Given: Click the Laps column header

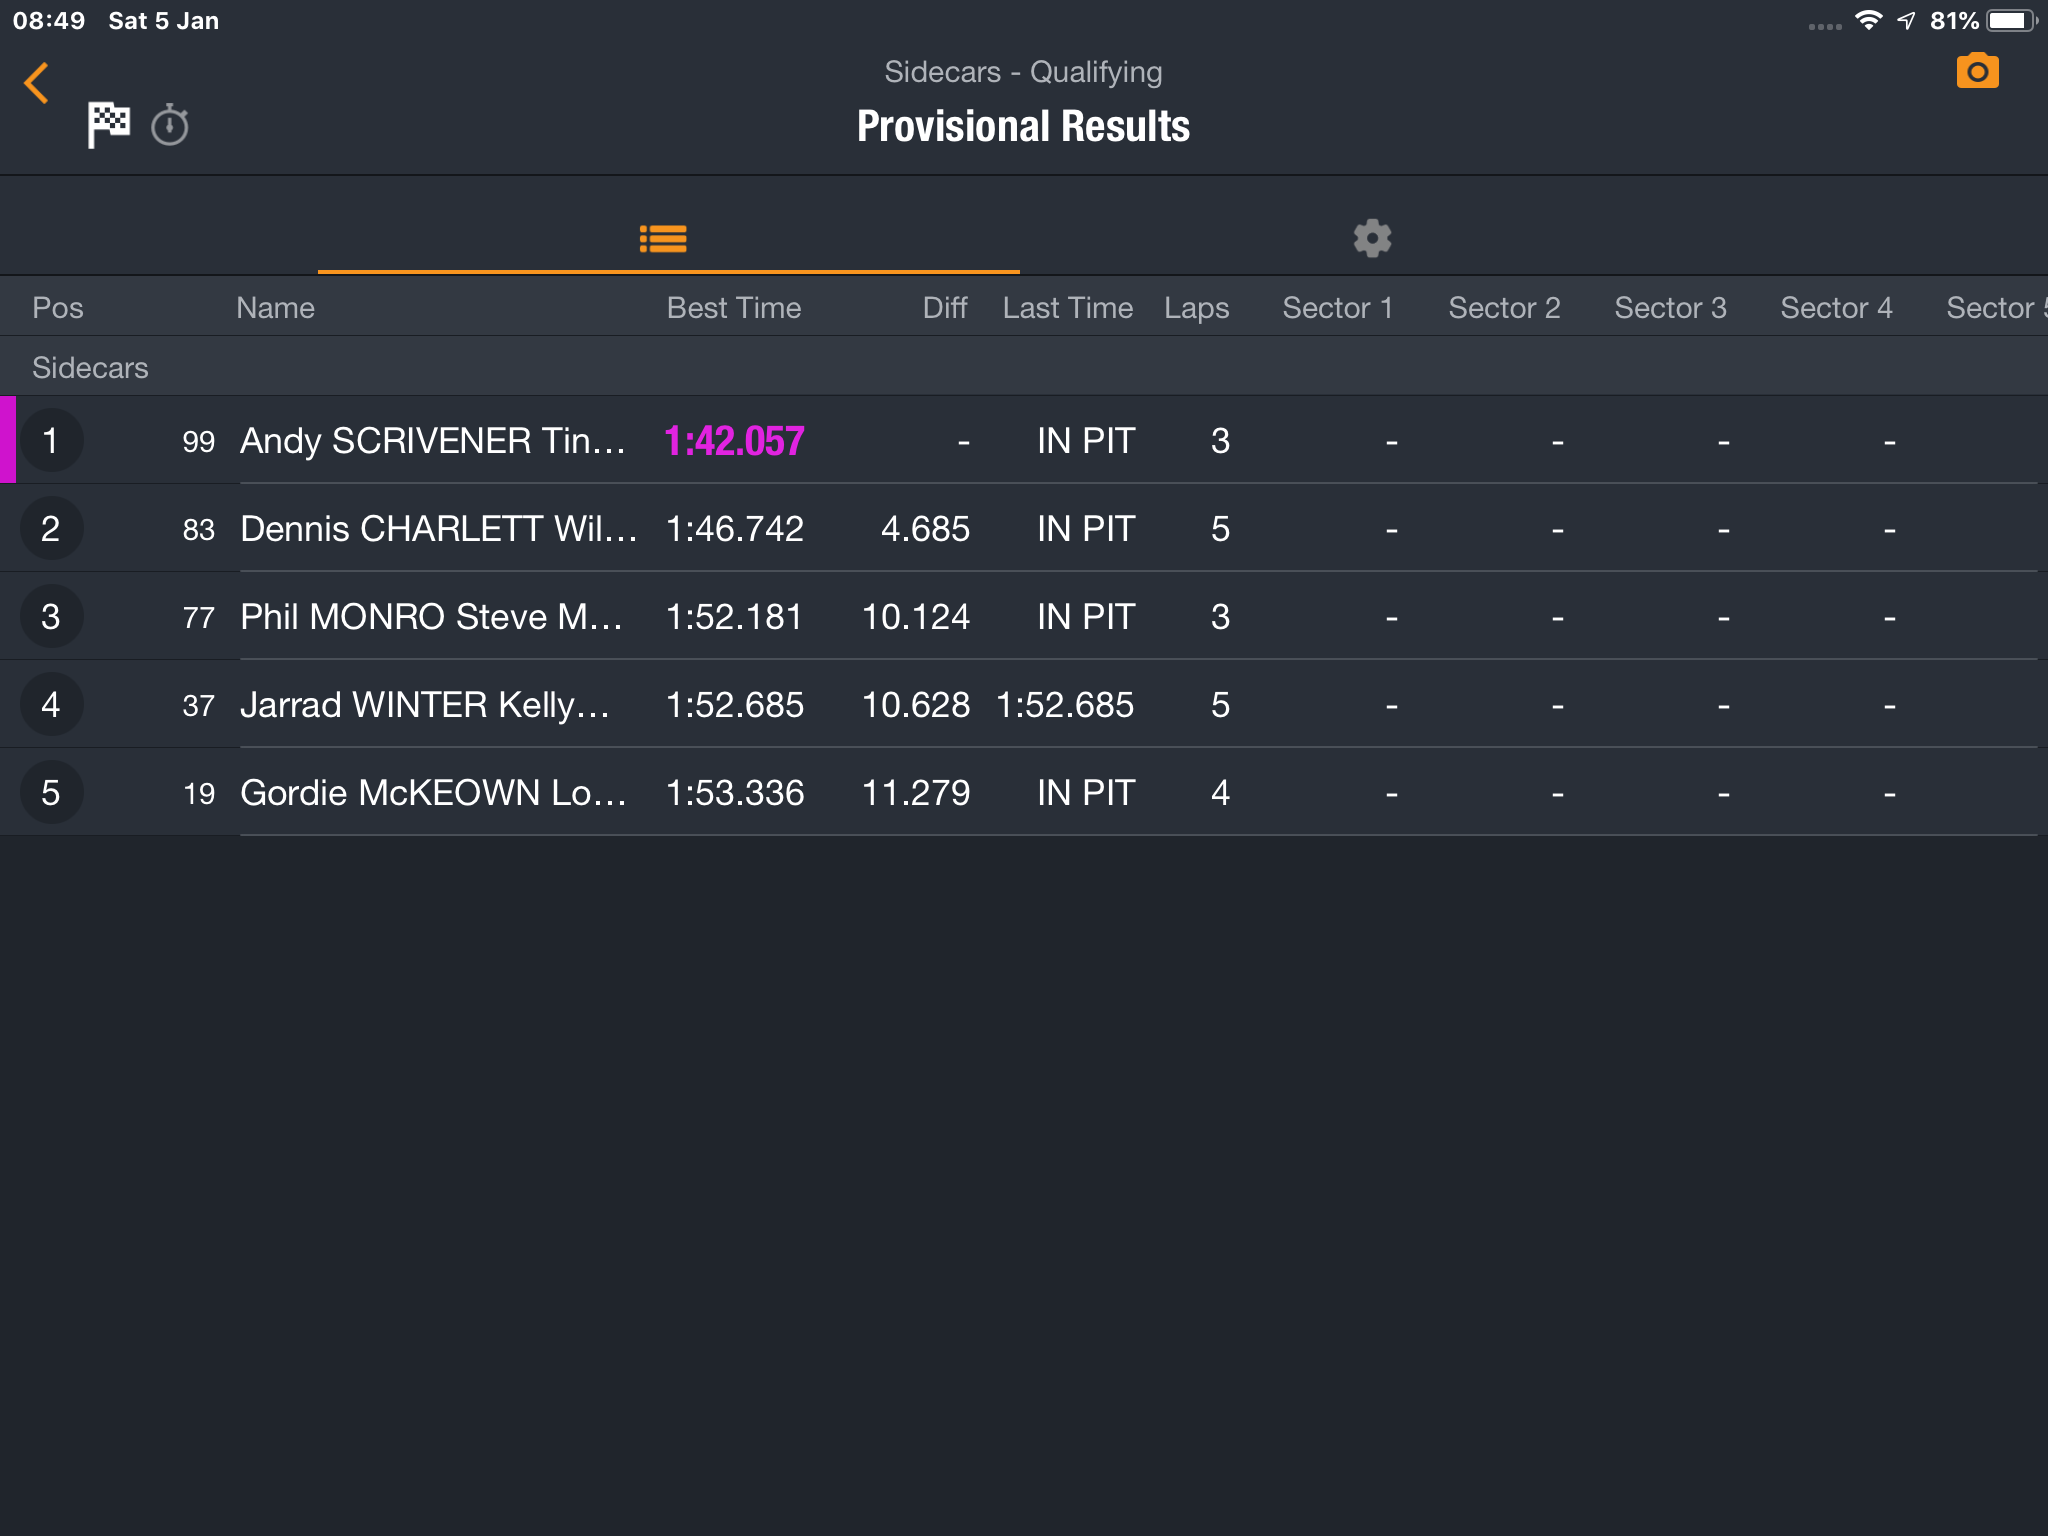Looking at the screenshot, I should point(1196,308).
